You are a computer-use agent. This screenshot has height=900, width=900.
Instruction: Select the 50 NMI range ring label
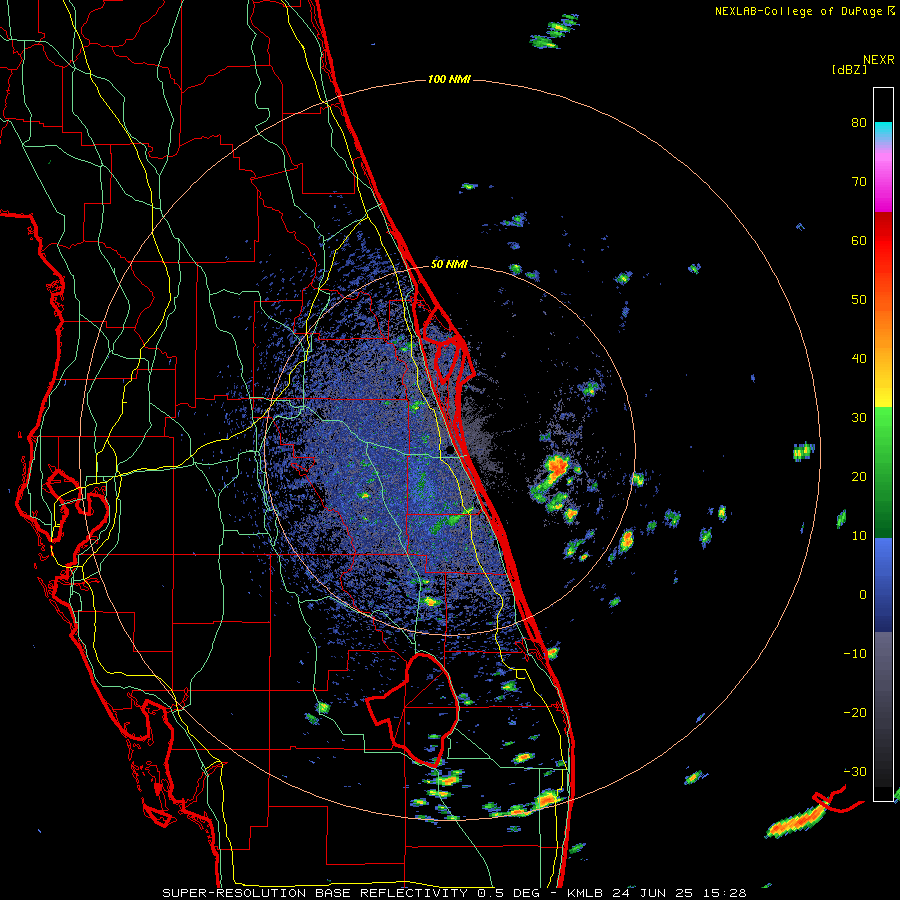pyautogui.click(x=449, y=265)
